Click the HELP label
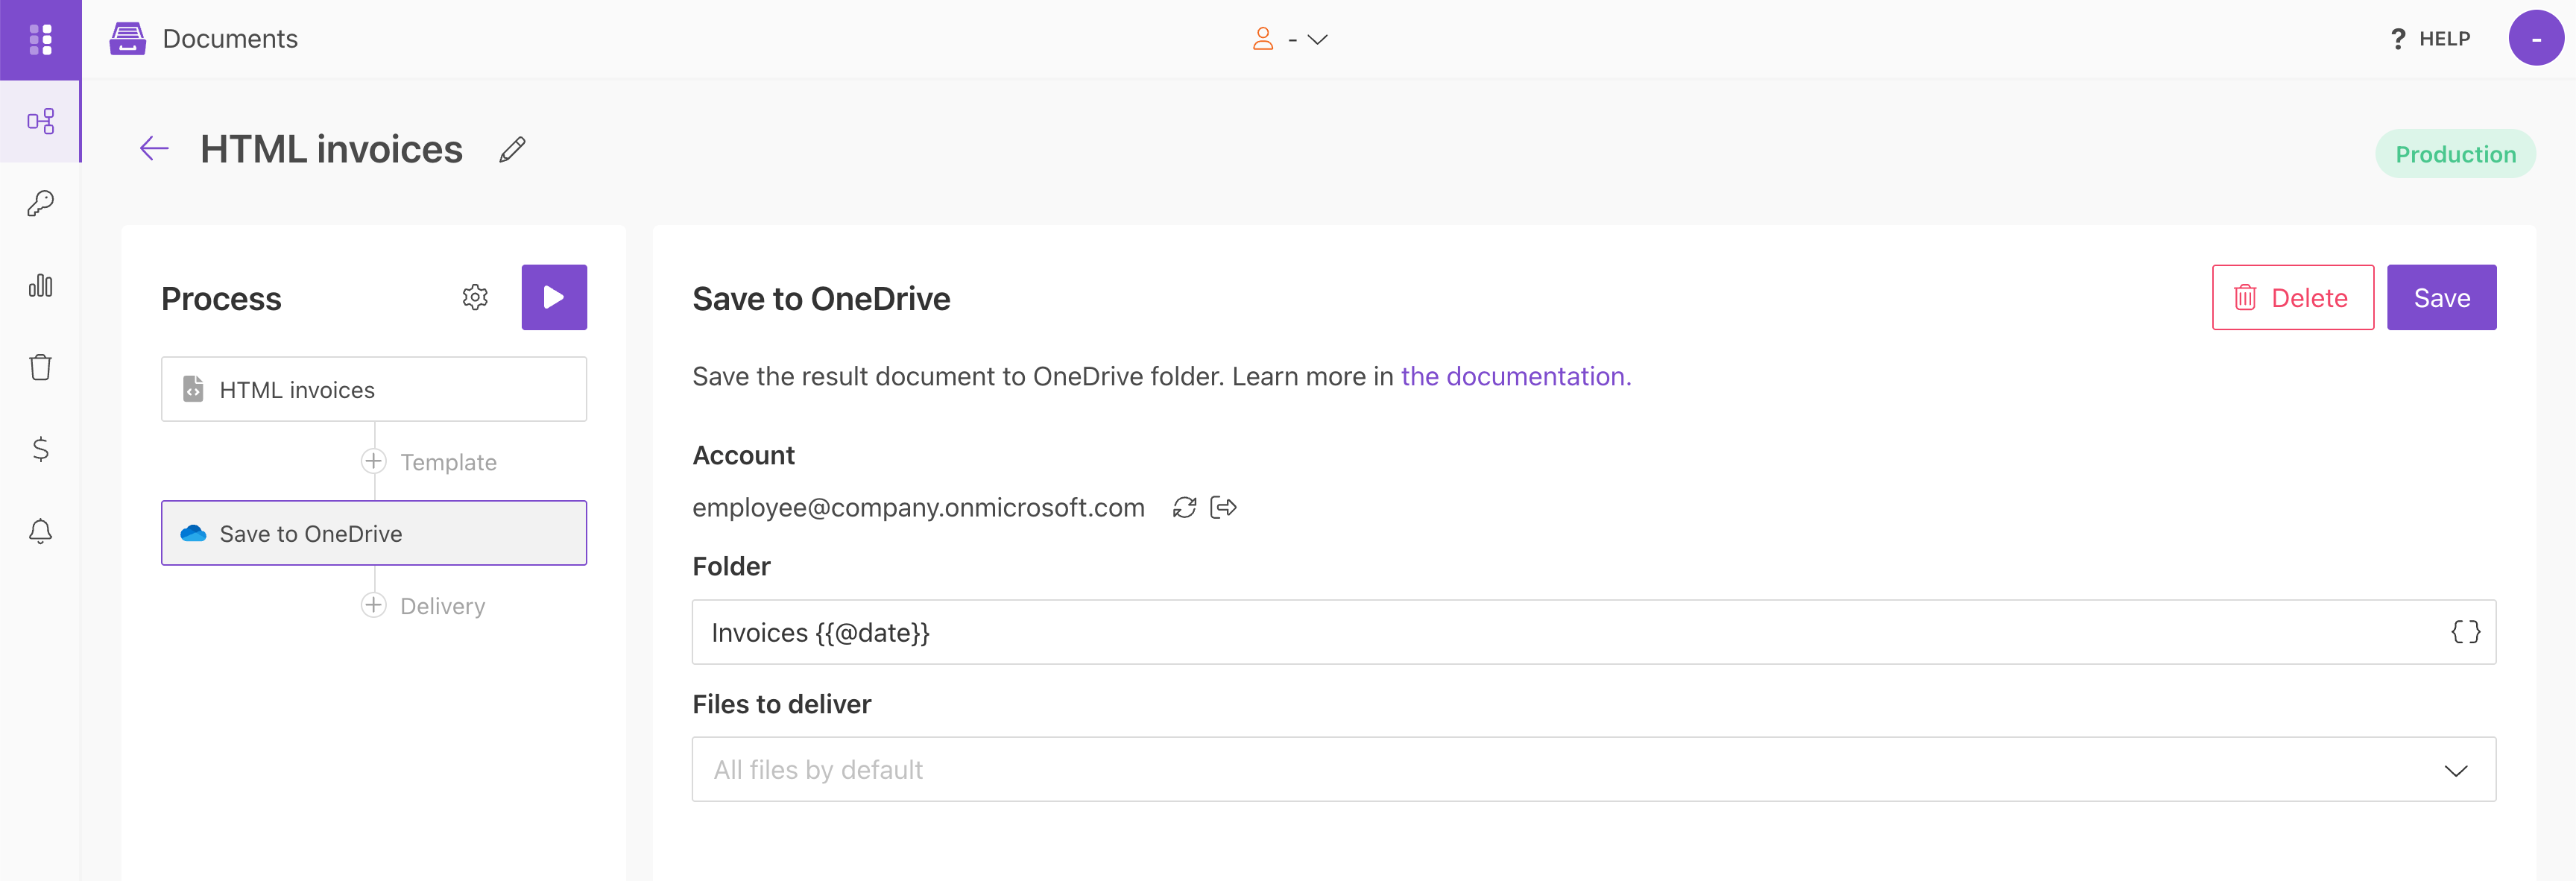Image resolution: width=2576 pixels, height=881 pixels. pos(2445,39)
